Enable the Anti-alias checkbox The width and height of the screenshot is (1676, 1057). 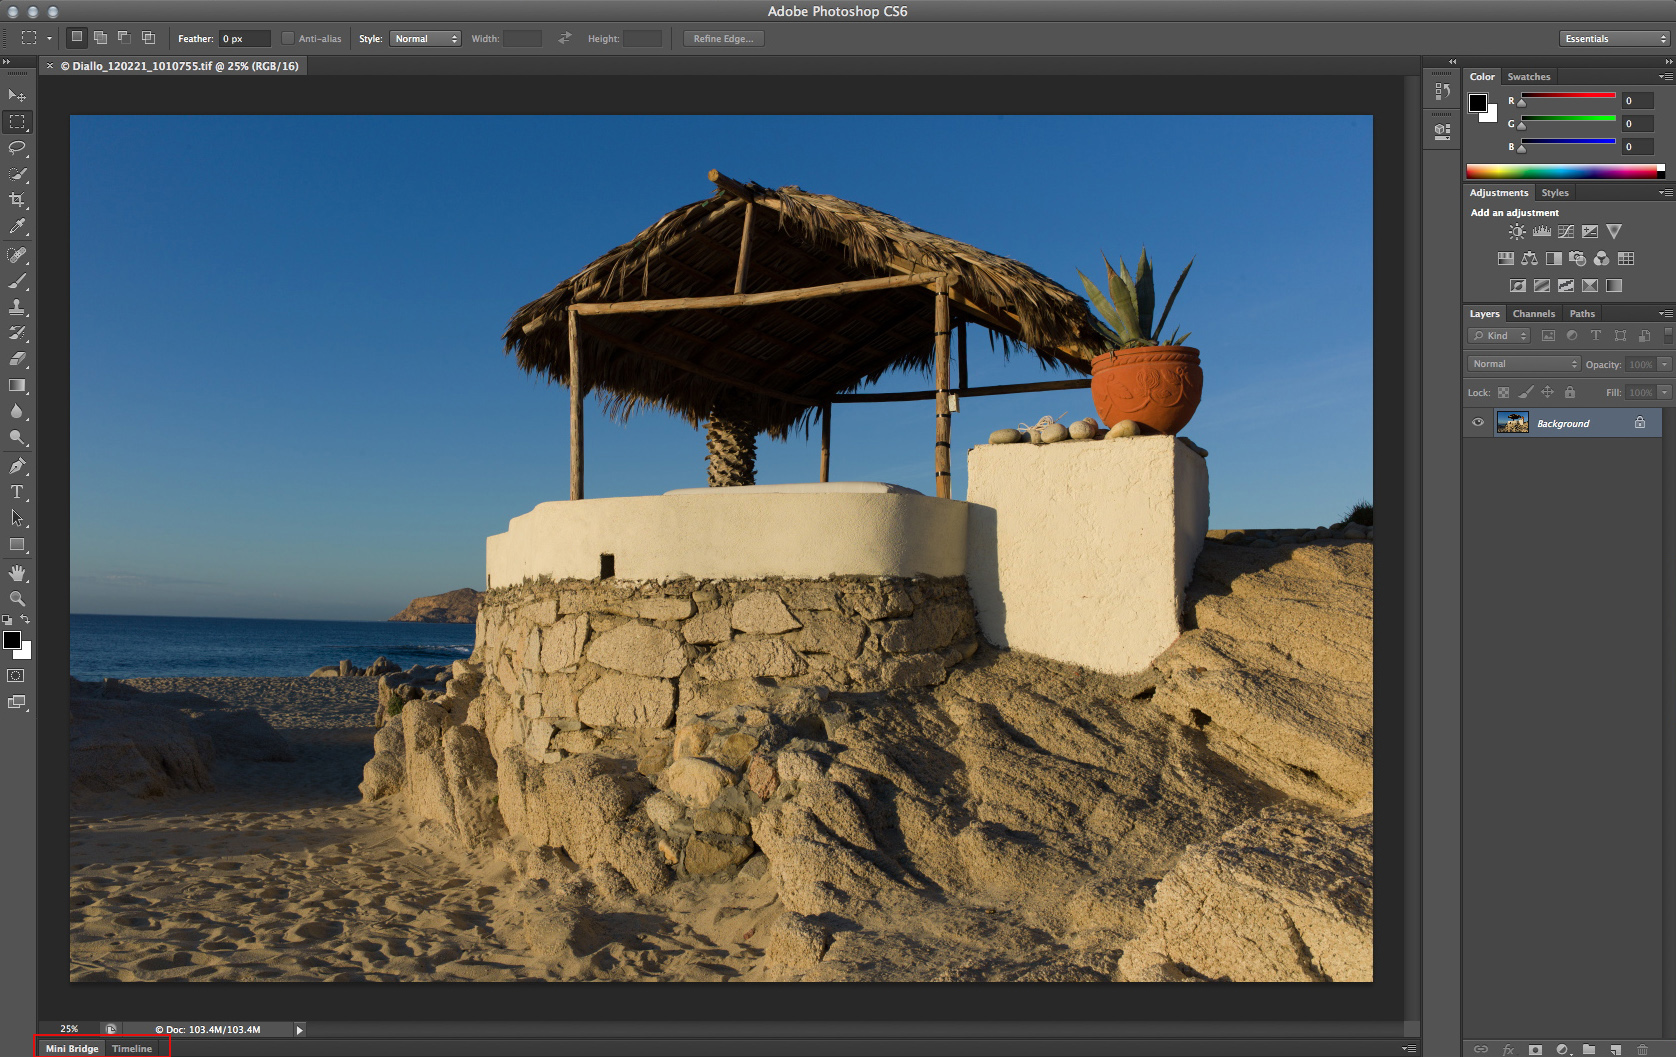288,39
